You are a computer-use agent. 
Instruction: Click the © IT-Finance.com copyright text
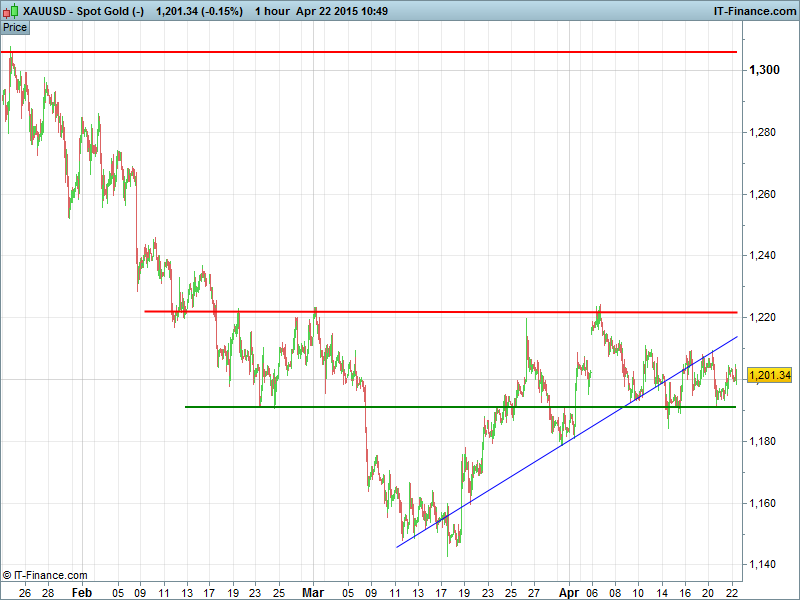coord(45,575)
